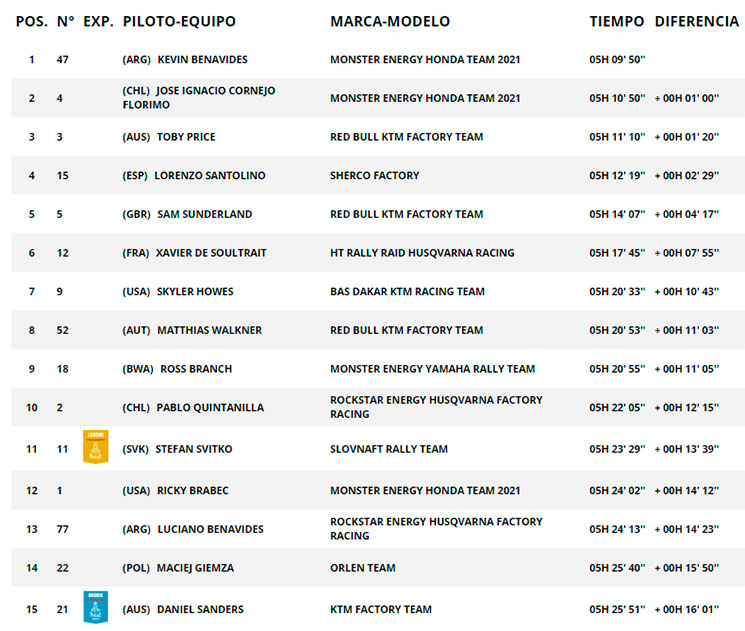Click the TIEMPO column header
This screenshot has height=631, width=745.
617,21
